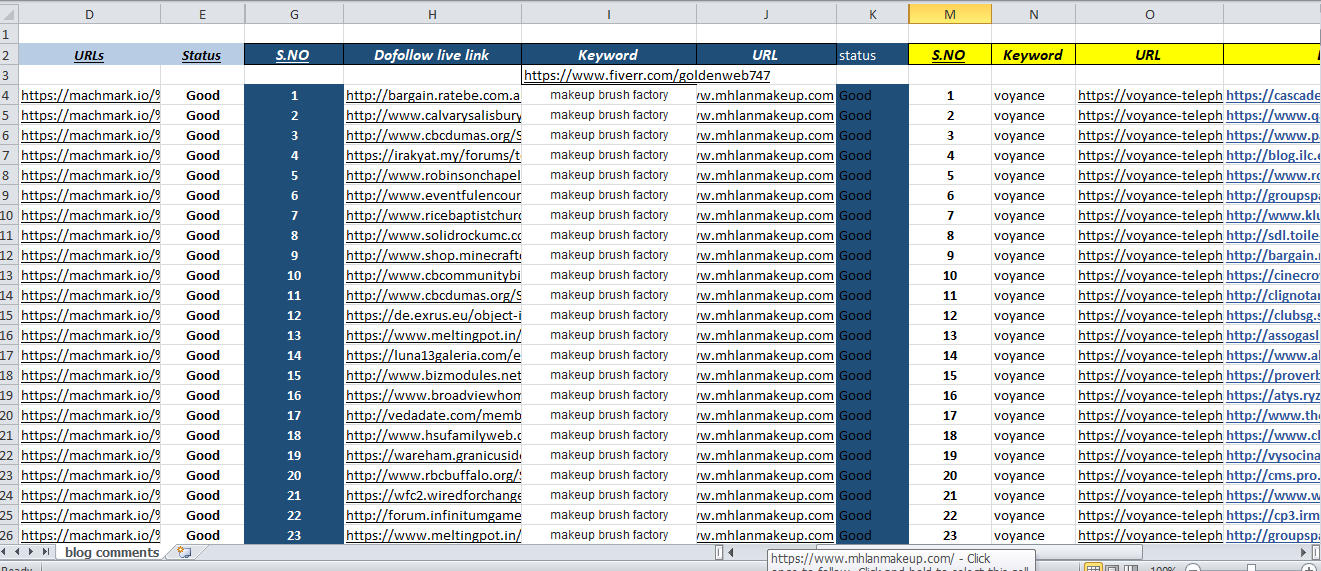Select serial number 13 in column G
The image size is (1321, 571).
(x=293, y=335)
